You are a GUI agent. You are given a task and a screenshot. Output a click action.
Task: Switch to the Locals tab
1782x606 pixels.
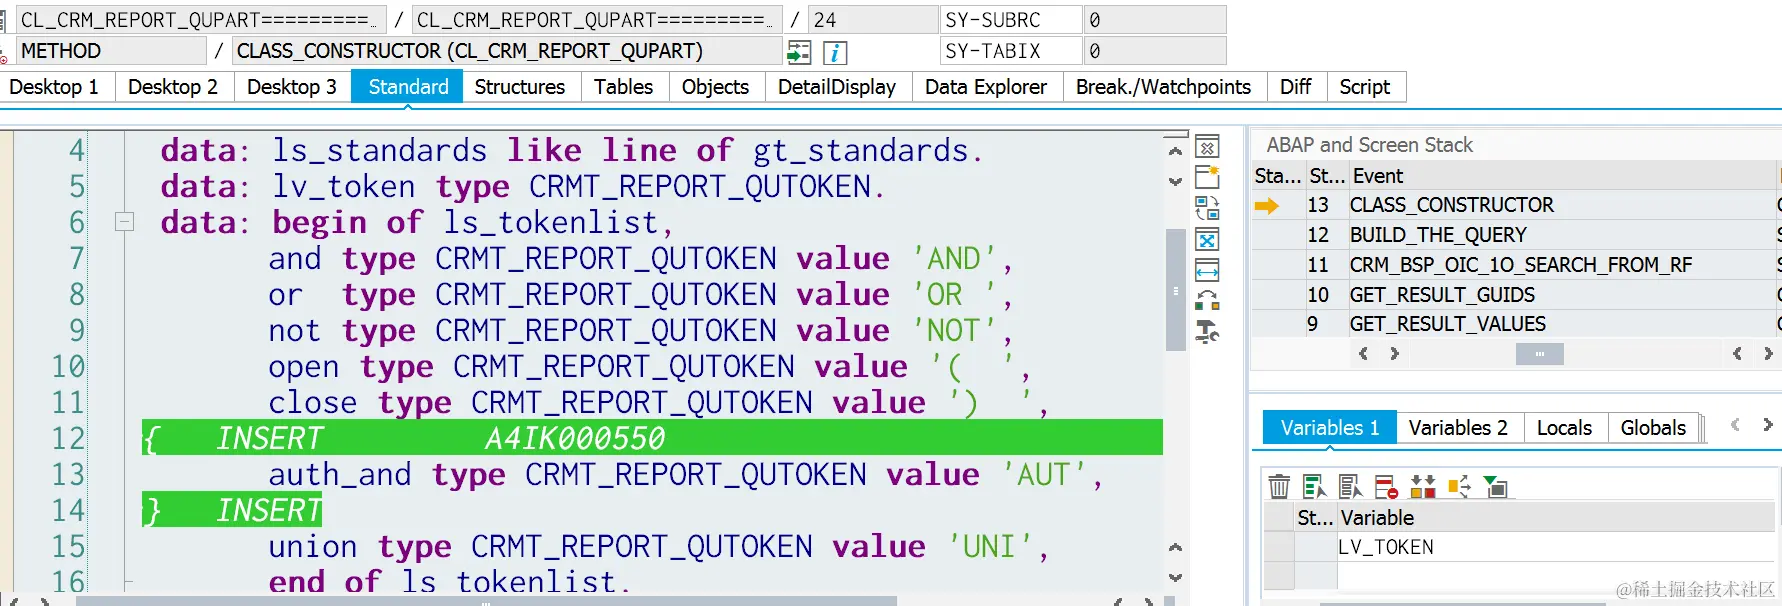coord(1565,428)
